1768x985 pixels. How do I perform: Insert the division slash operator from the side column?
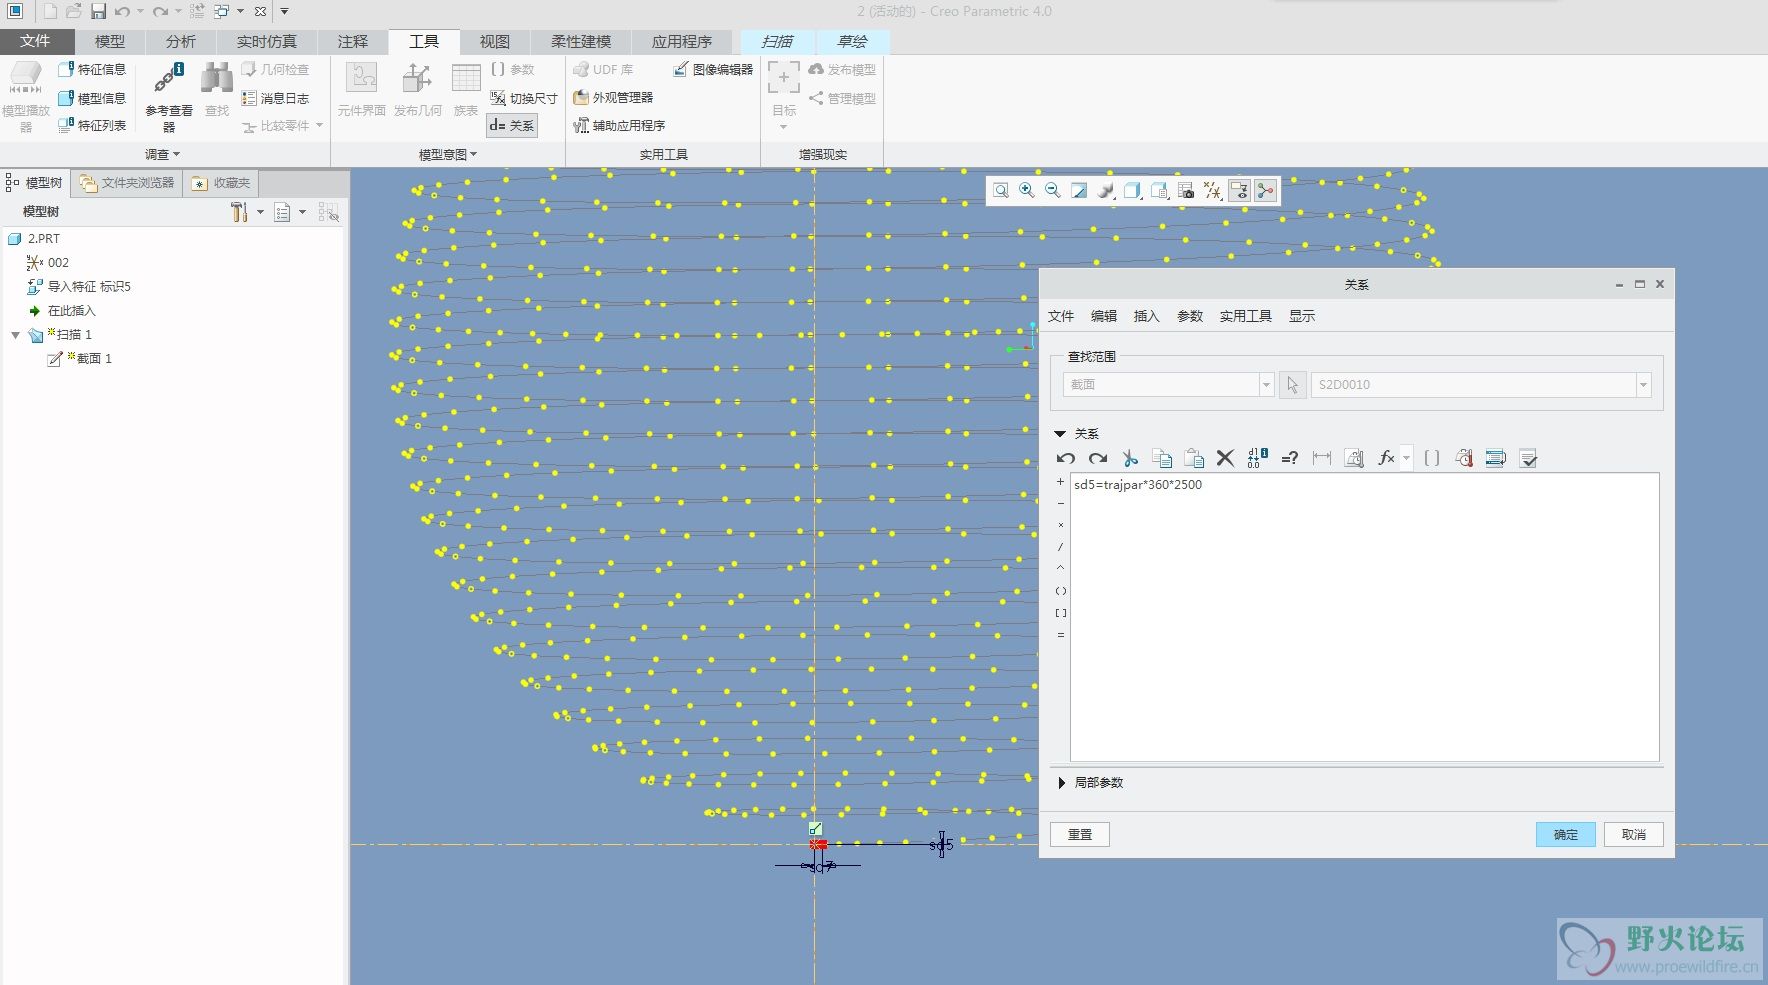click(1061, 547)
